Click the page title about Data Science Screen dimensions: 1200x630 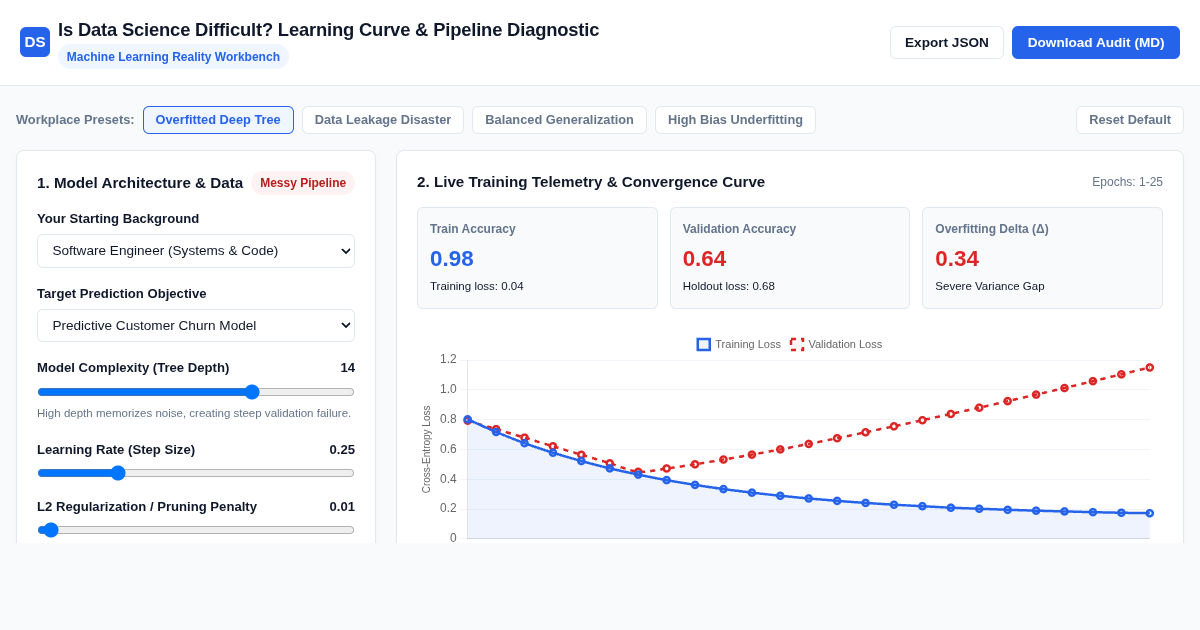coord(328,30)
